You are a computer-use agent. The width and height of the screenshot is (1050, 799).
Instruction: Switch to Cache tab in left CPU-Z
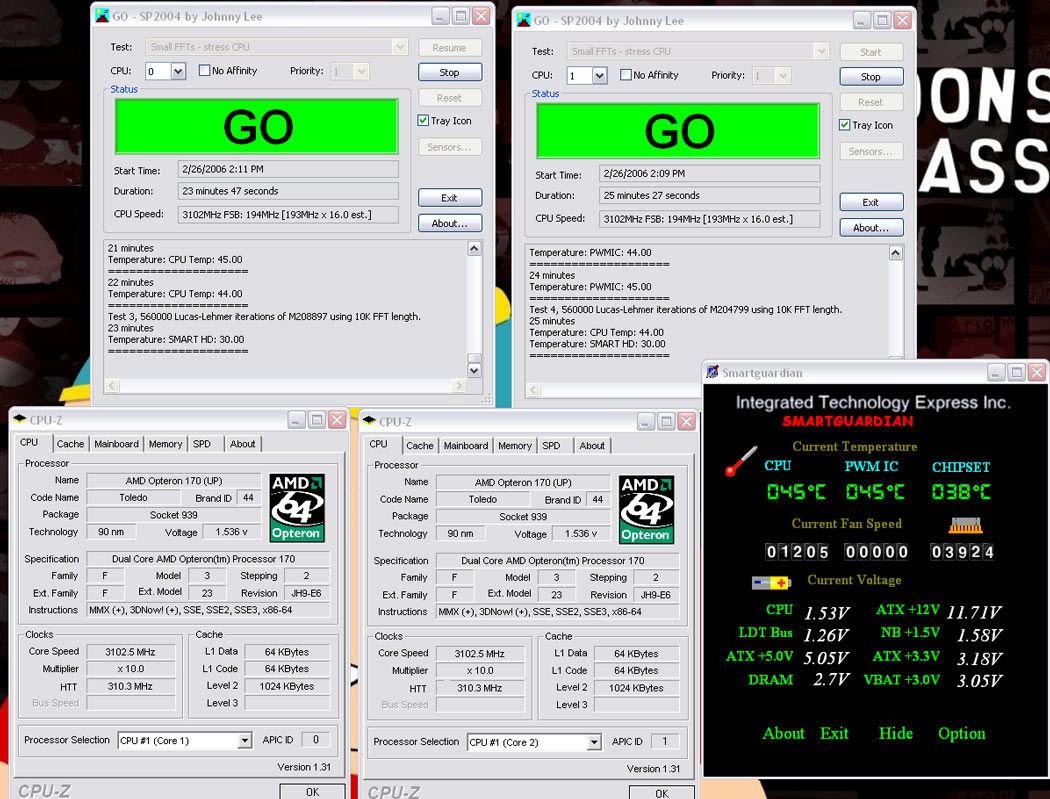[70, 444]
